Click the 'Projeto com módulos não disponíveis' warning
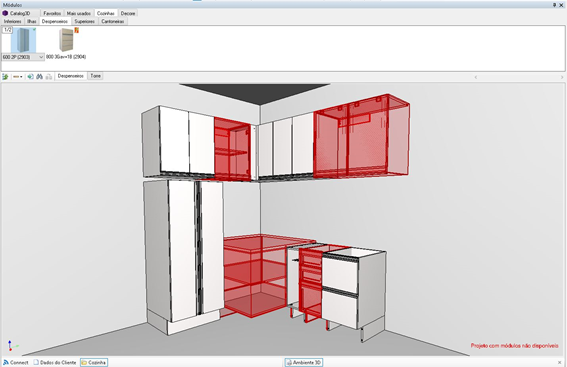 (x=515, y=346)
